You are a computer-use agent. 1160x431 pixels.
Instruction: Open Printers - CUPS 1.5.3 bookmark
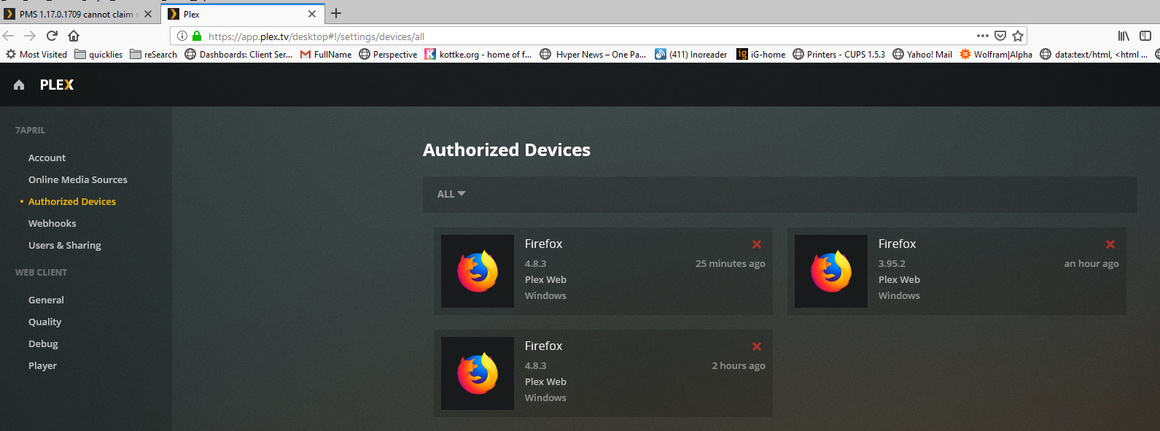(839, 54)
